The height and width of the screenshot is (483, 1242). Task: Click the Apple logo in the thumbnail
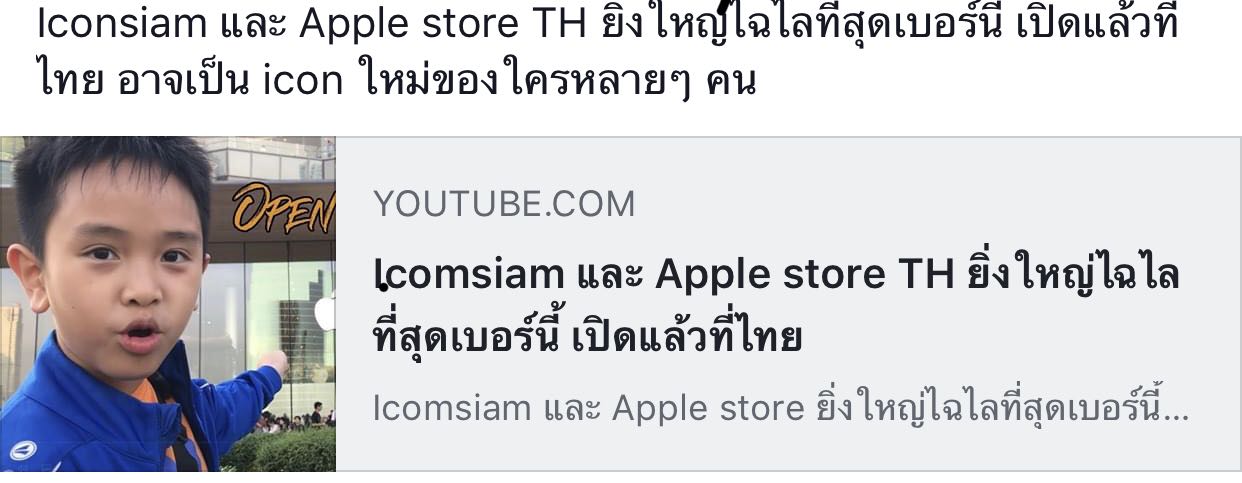tap(325, 312)
